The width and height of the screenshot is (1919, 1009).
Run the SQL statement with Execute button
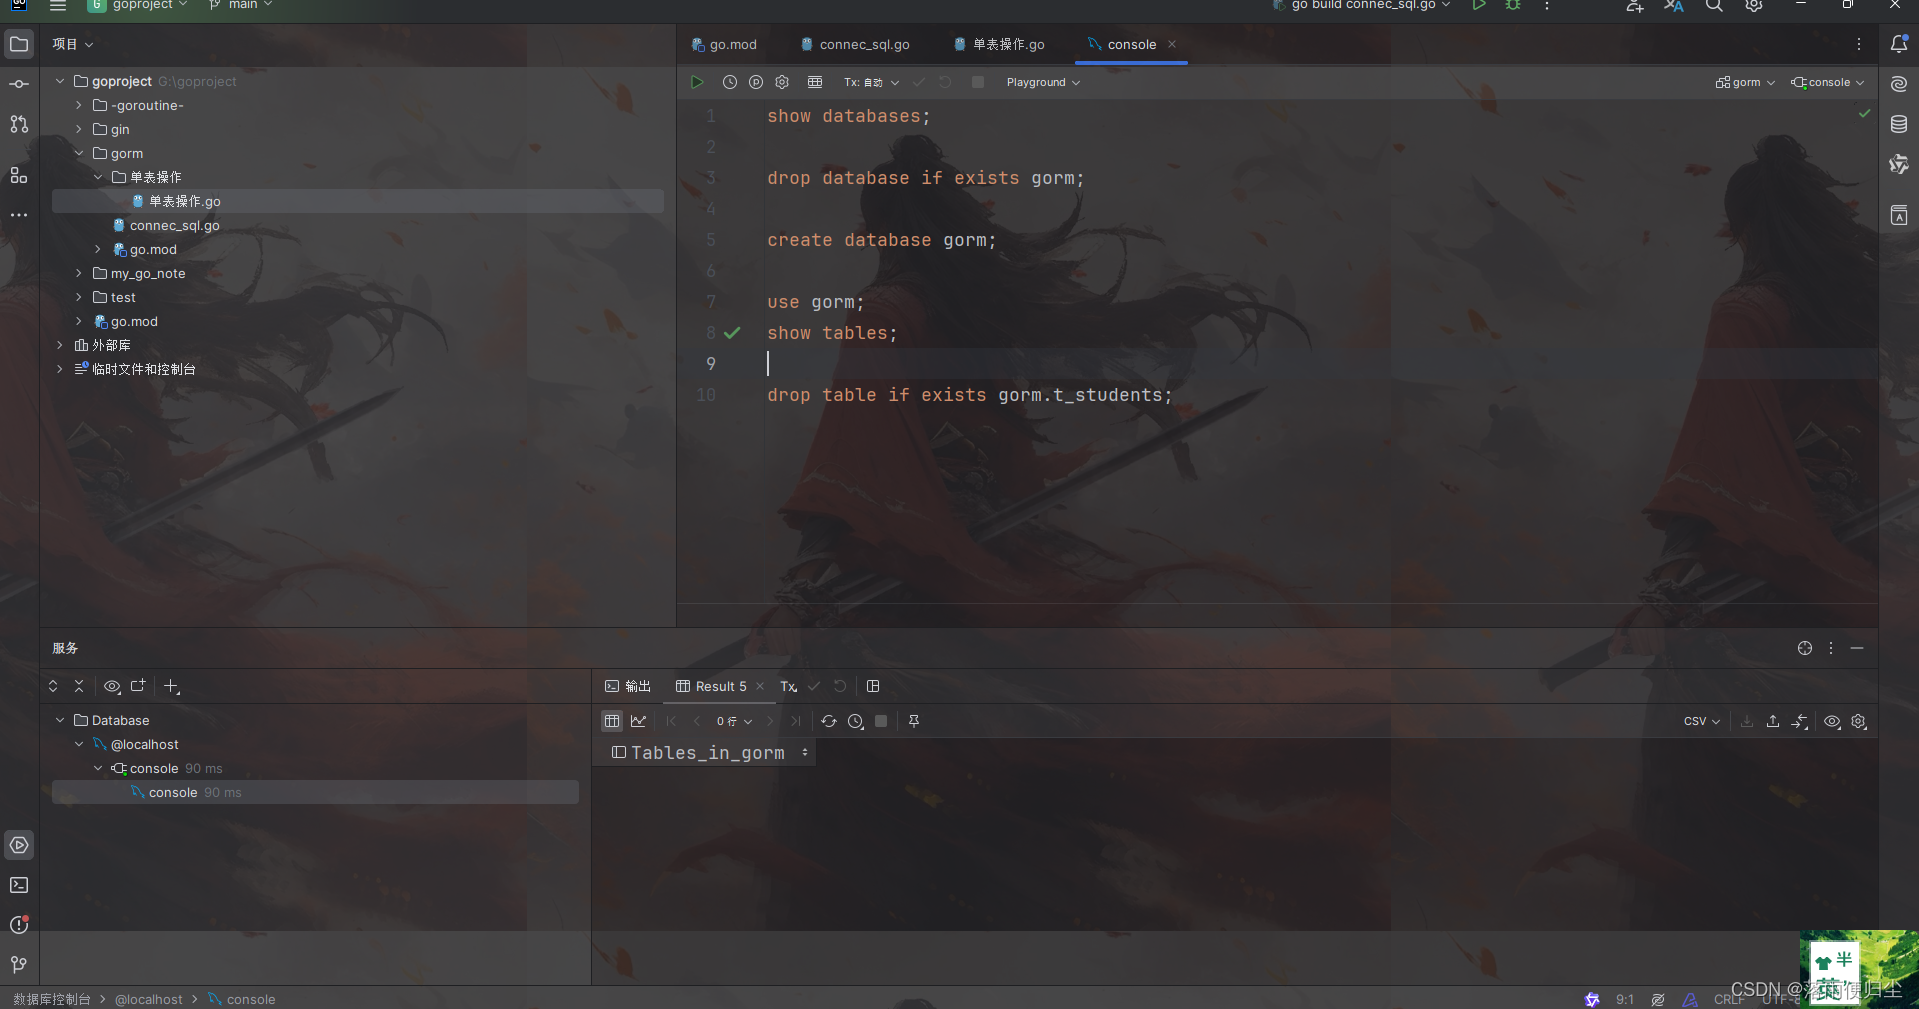pyautogui.click(x=697, y=82)
